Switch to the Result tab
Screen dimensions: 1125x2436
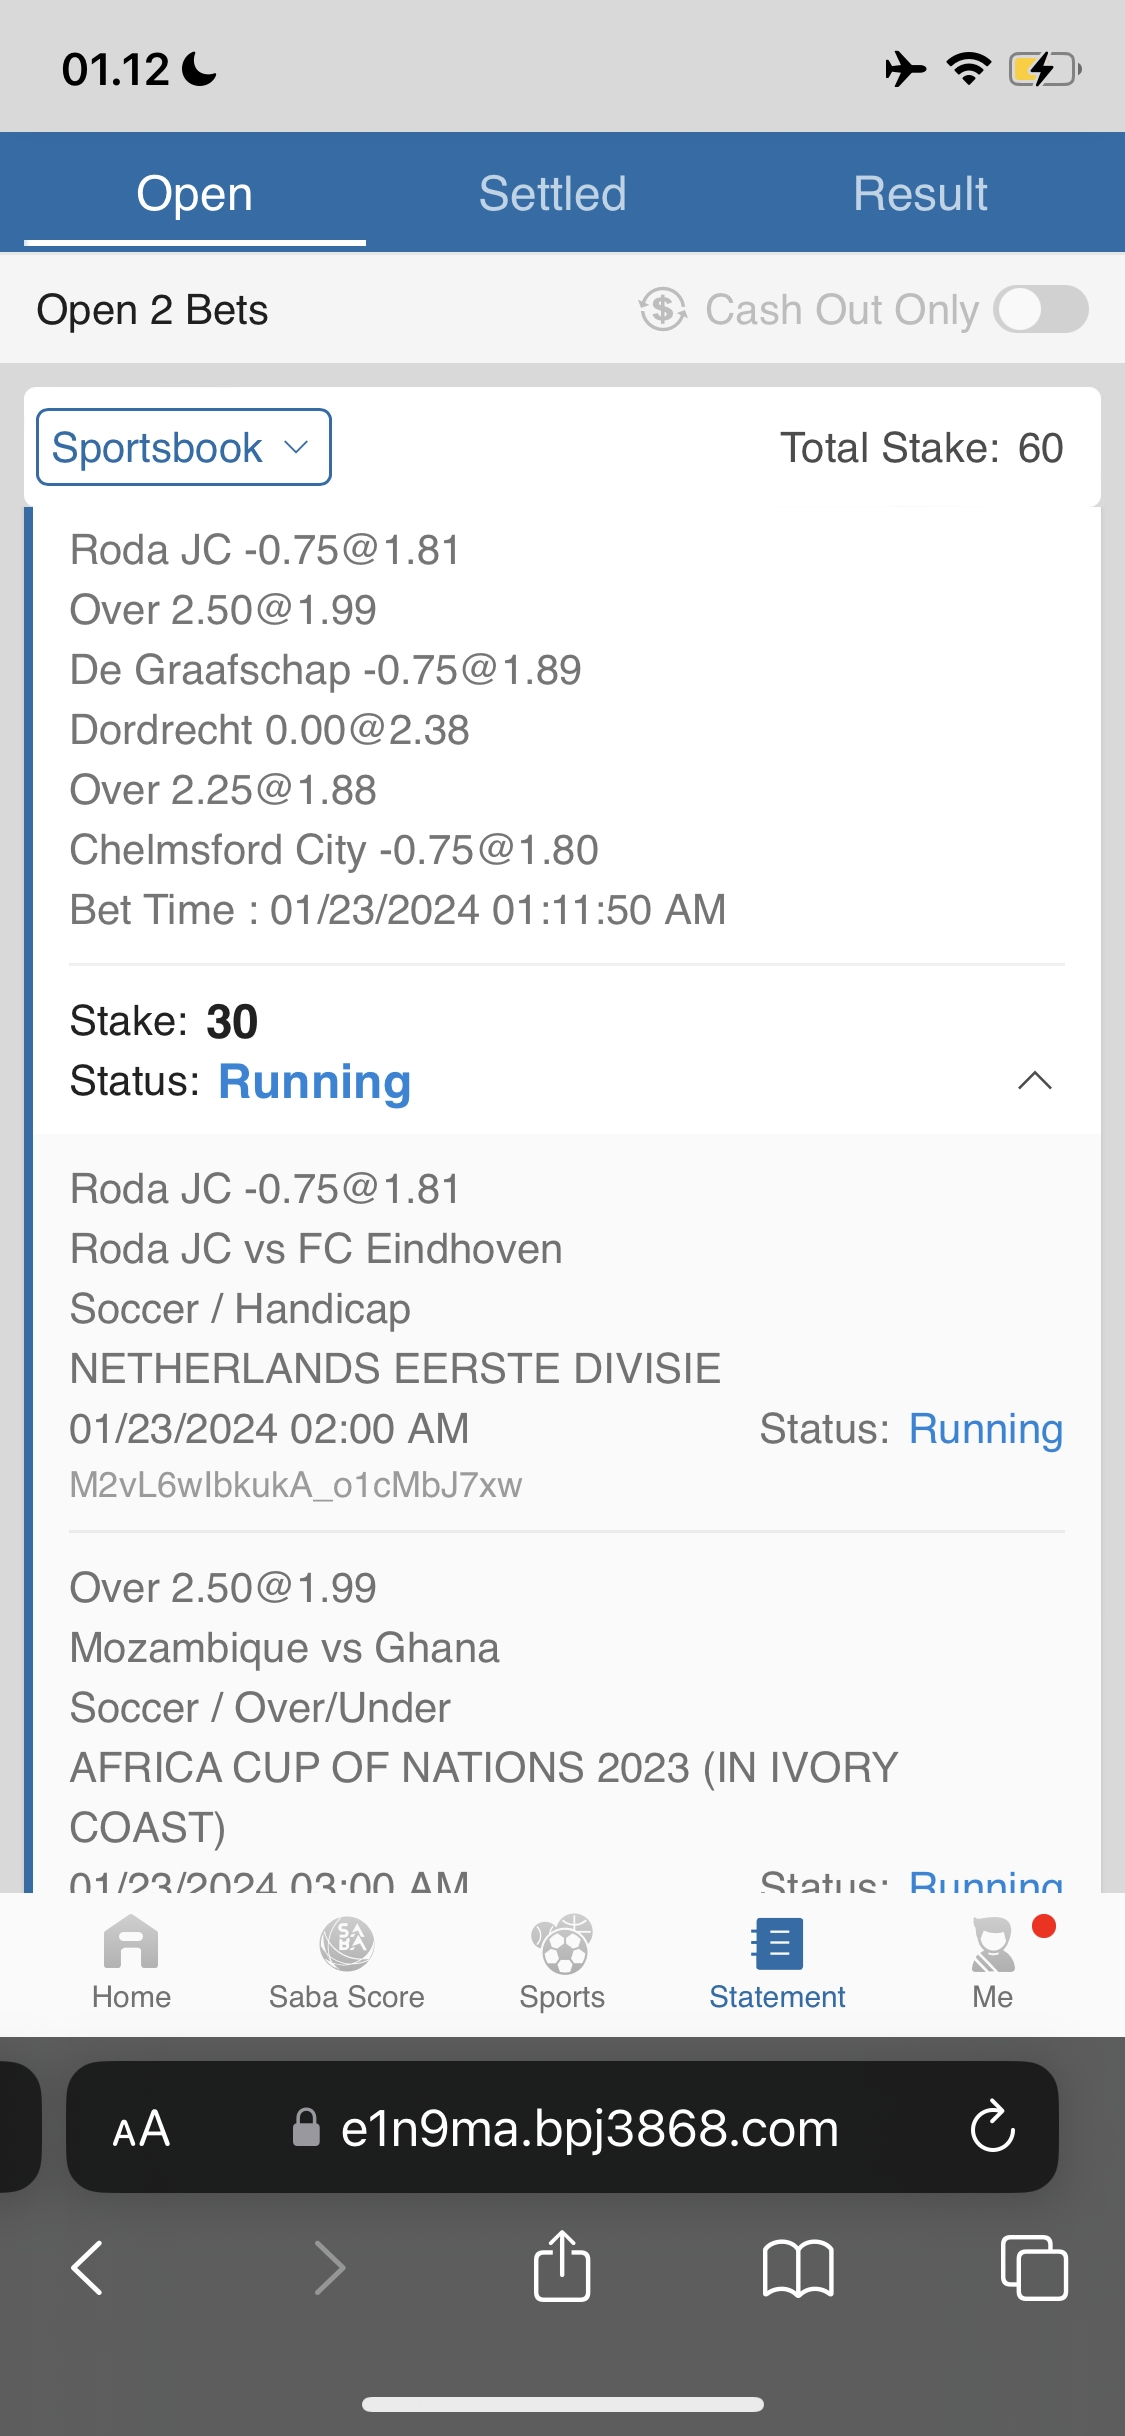920,193
